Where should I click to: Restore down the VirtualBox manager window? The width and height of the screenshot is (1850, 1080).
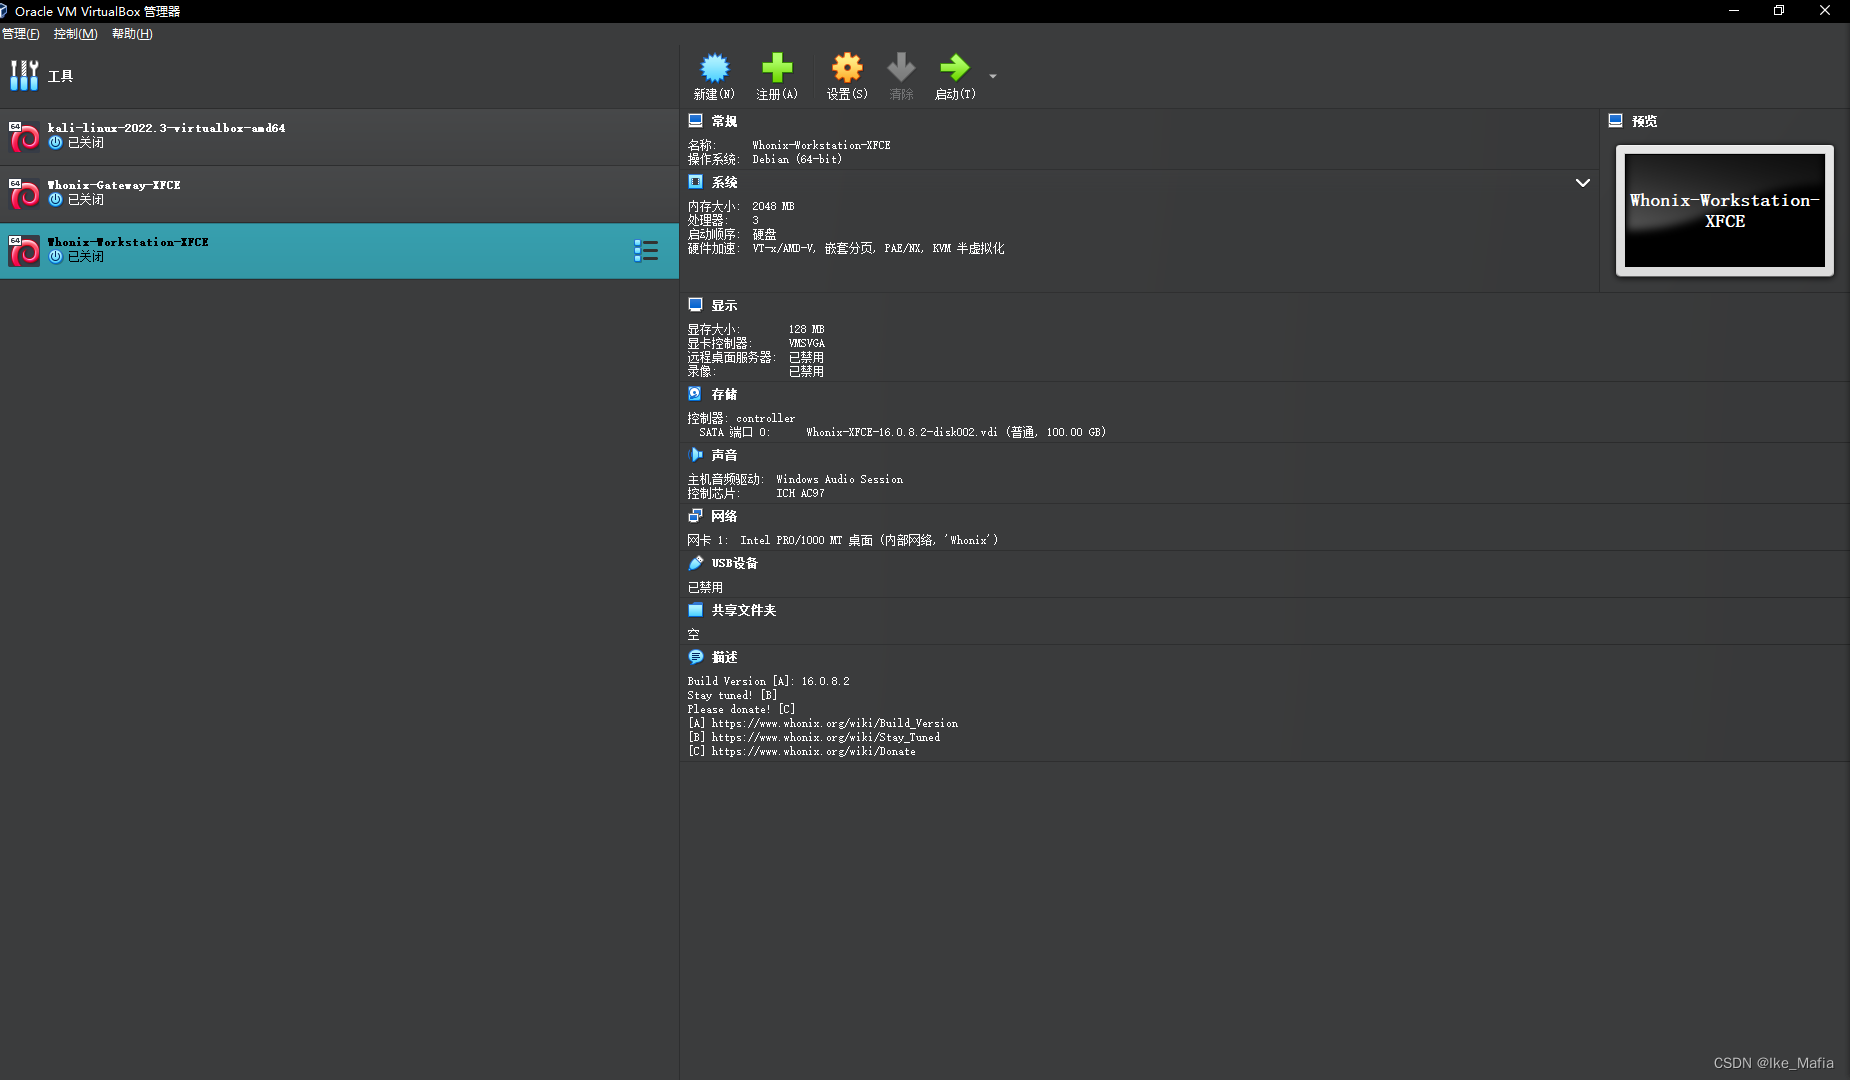point(1779,11)
